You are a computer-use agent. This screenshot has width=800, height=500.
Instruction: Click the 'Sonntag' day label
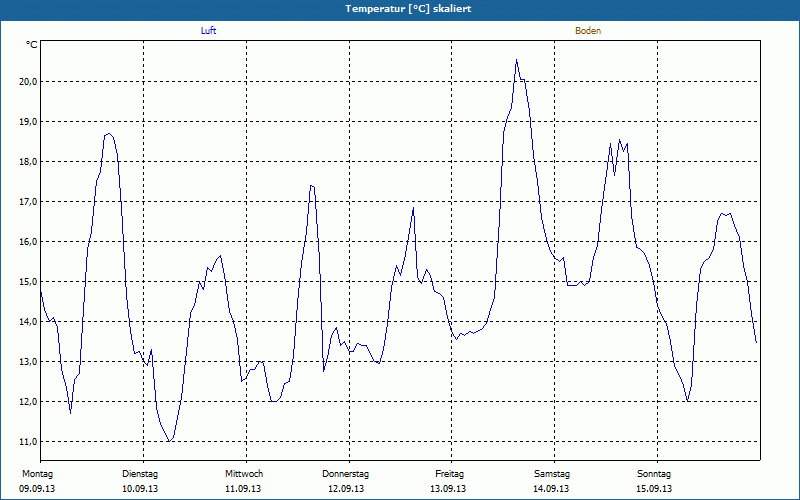pyautogui.click(x=654, y=474)
